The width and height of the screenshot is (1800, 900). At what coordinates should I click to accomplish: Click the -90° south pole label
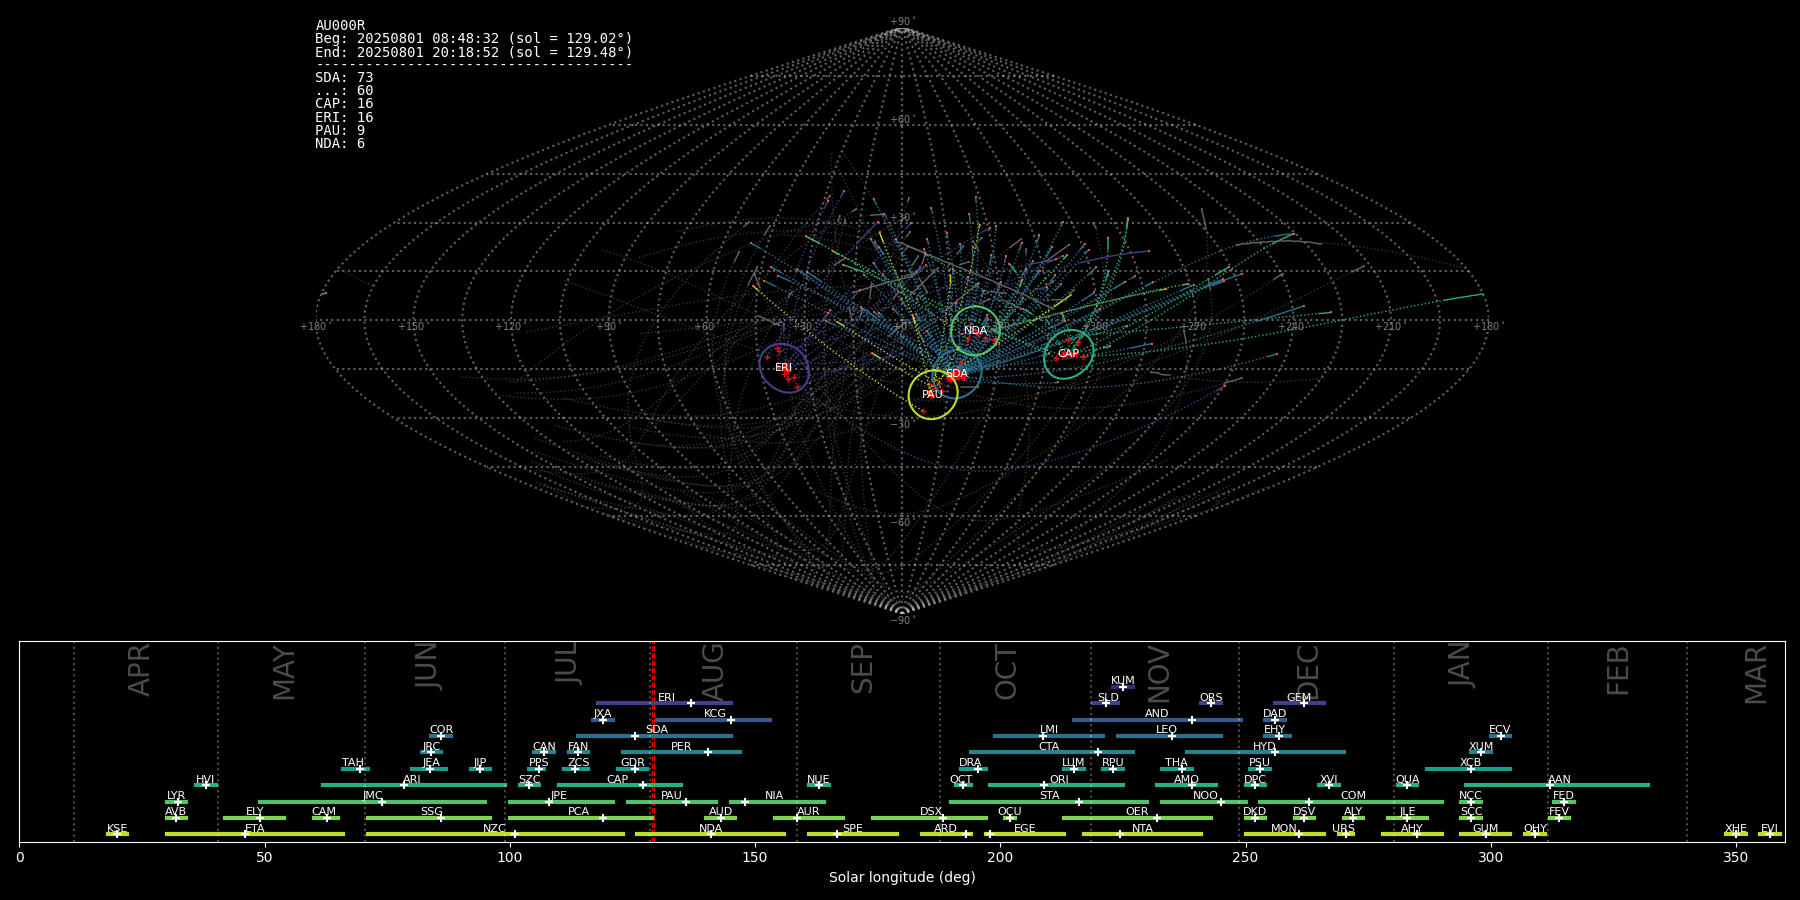pos(902,620)
